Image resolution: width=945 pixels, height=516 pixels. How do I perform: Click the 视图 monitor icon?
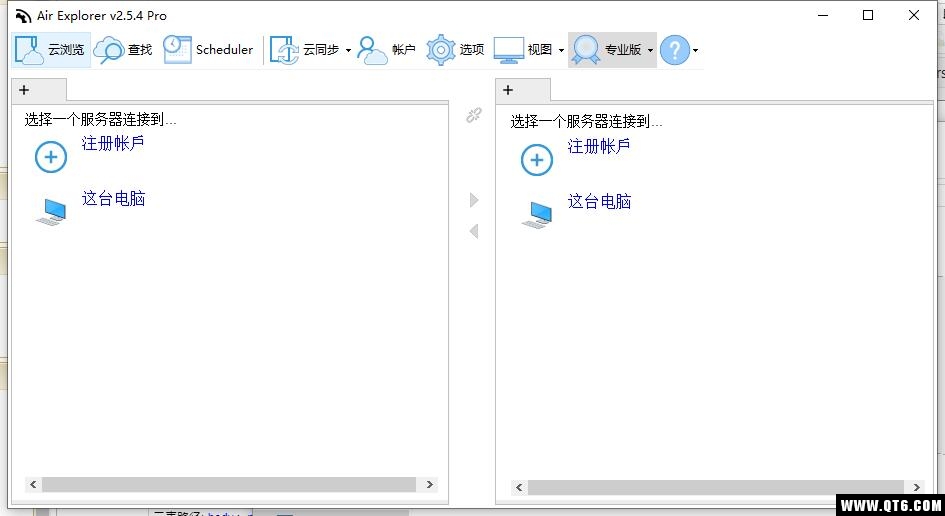(x=509, y=50)
